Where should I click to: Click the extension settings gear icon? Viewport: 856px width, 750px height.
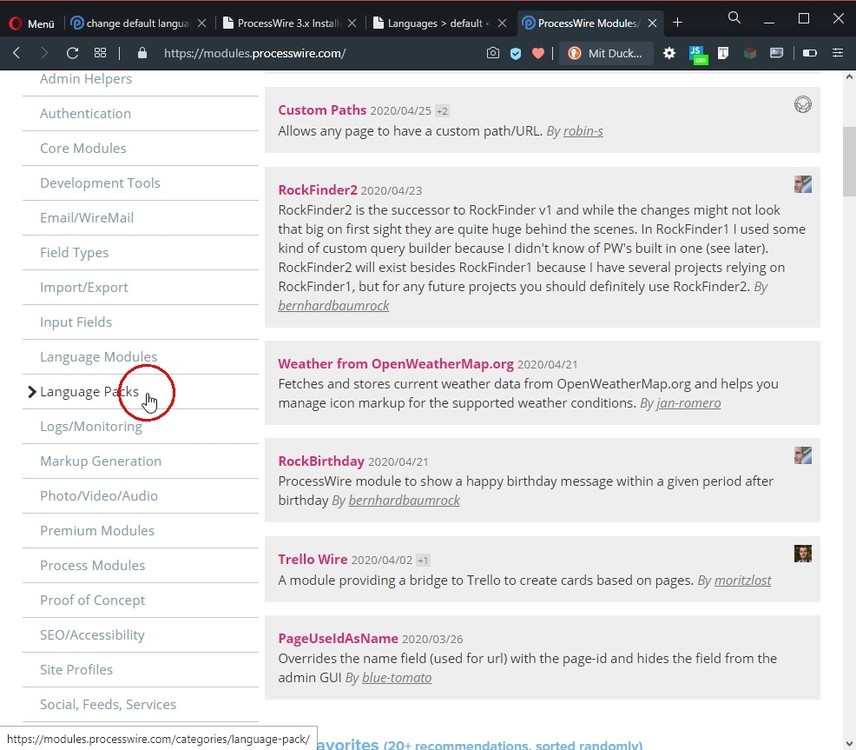669,53
